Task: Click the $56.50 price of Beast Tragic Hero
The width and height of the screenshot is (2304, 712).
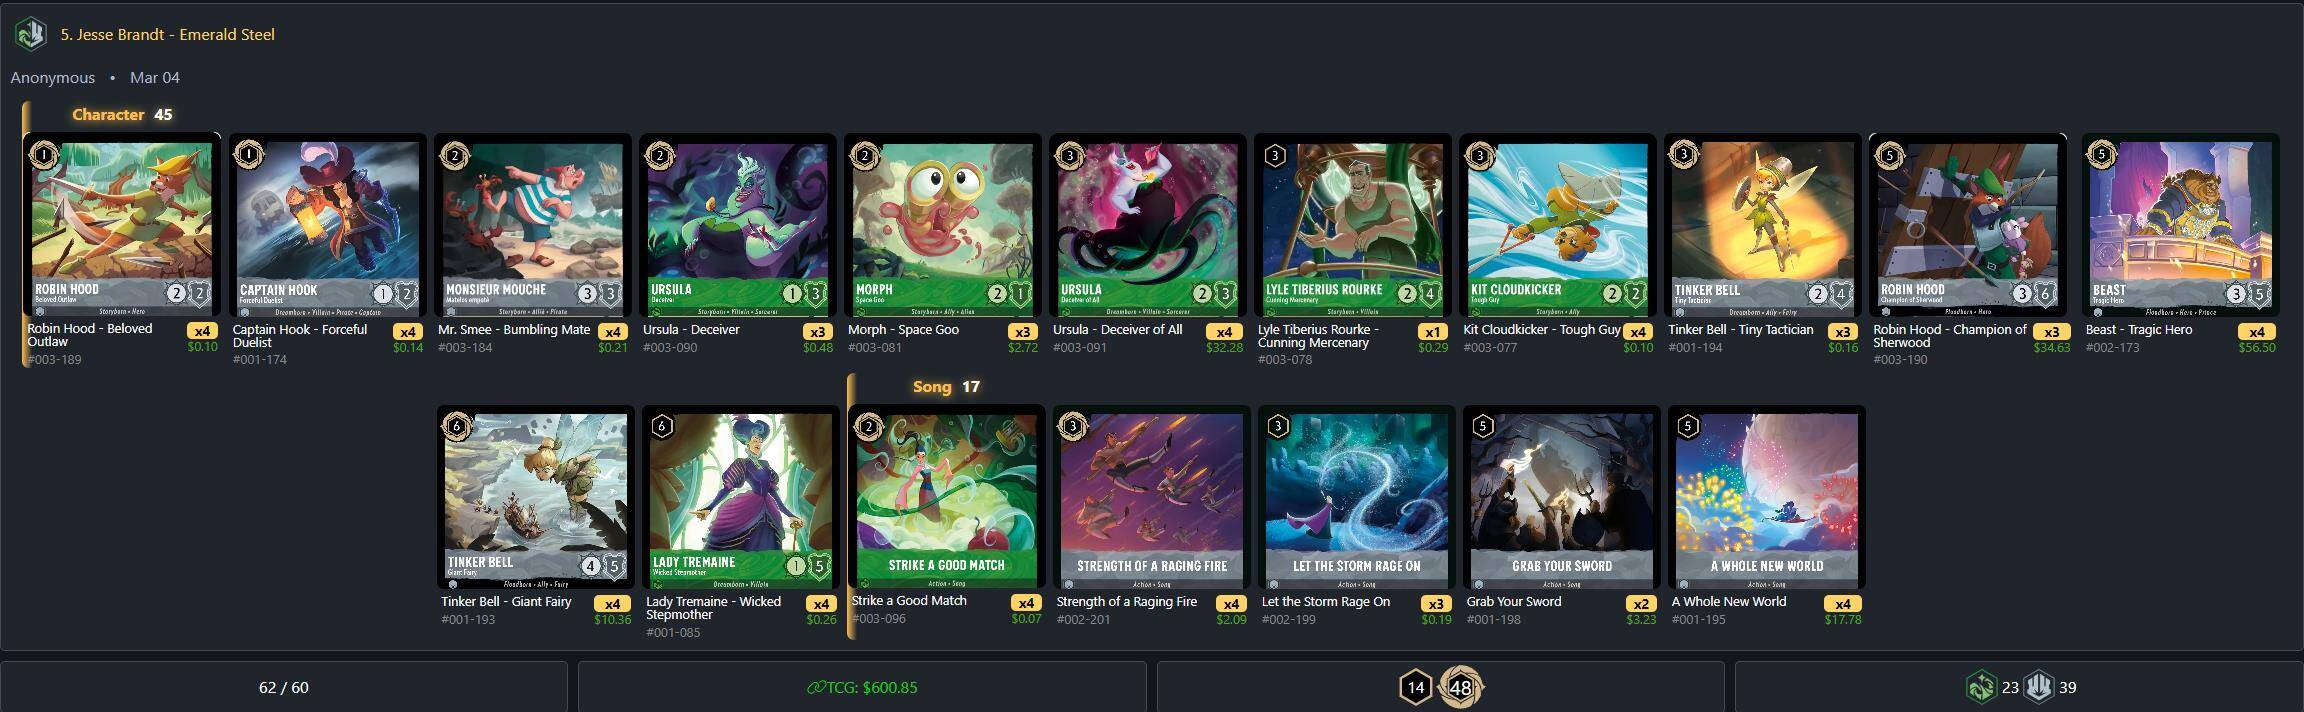Action: click(x=2257, y=348)
